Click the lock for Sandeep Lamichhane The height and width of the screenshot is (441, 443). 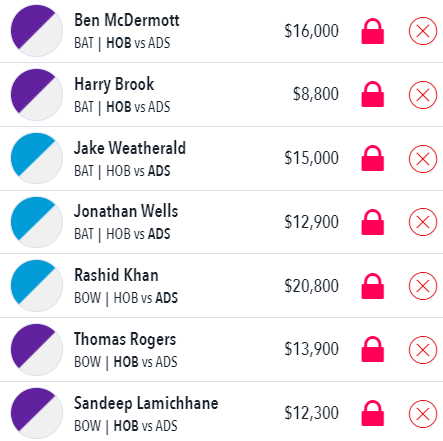pos(373,413)
